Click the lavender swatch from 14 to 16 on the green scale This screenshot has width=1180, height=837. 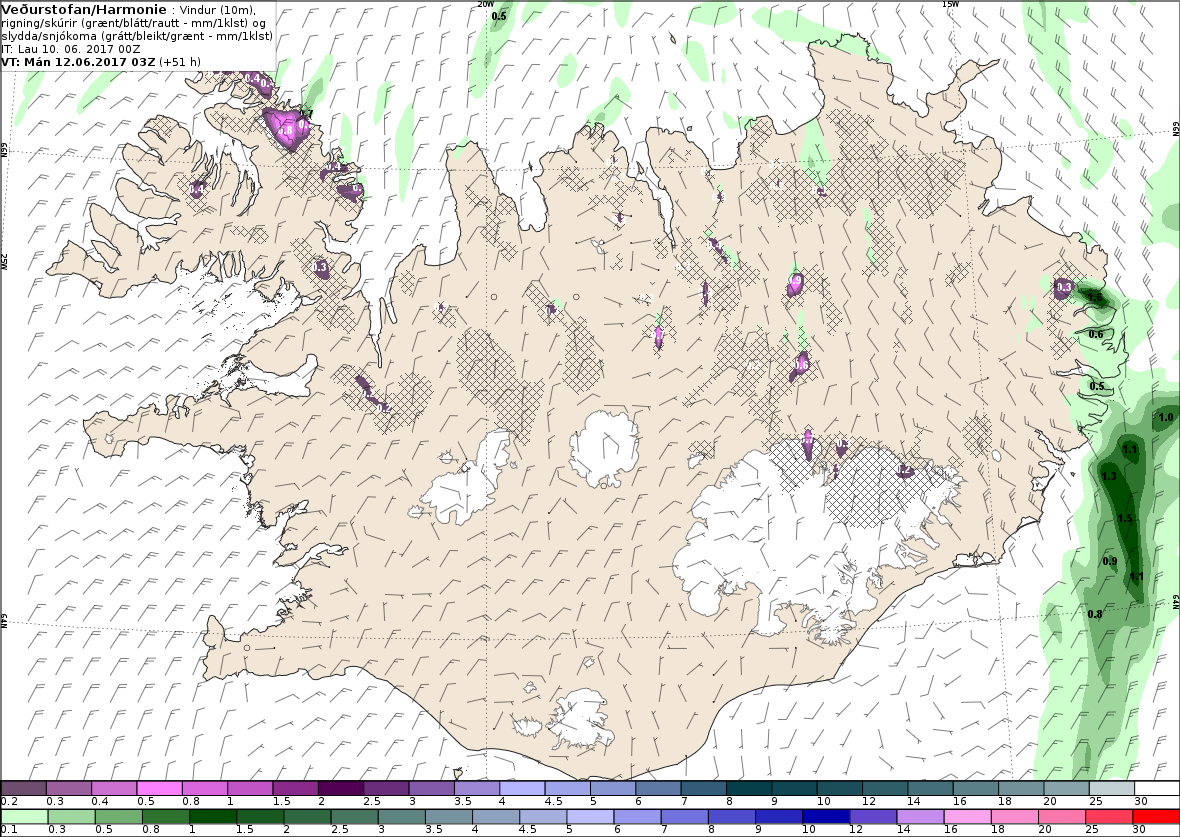click(x=920, y=817)
